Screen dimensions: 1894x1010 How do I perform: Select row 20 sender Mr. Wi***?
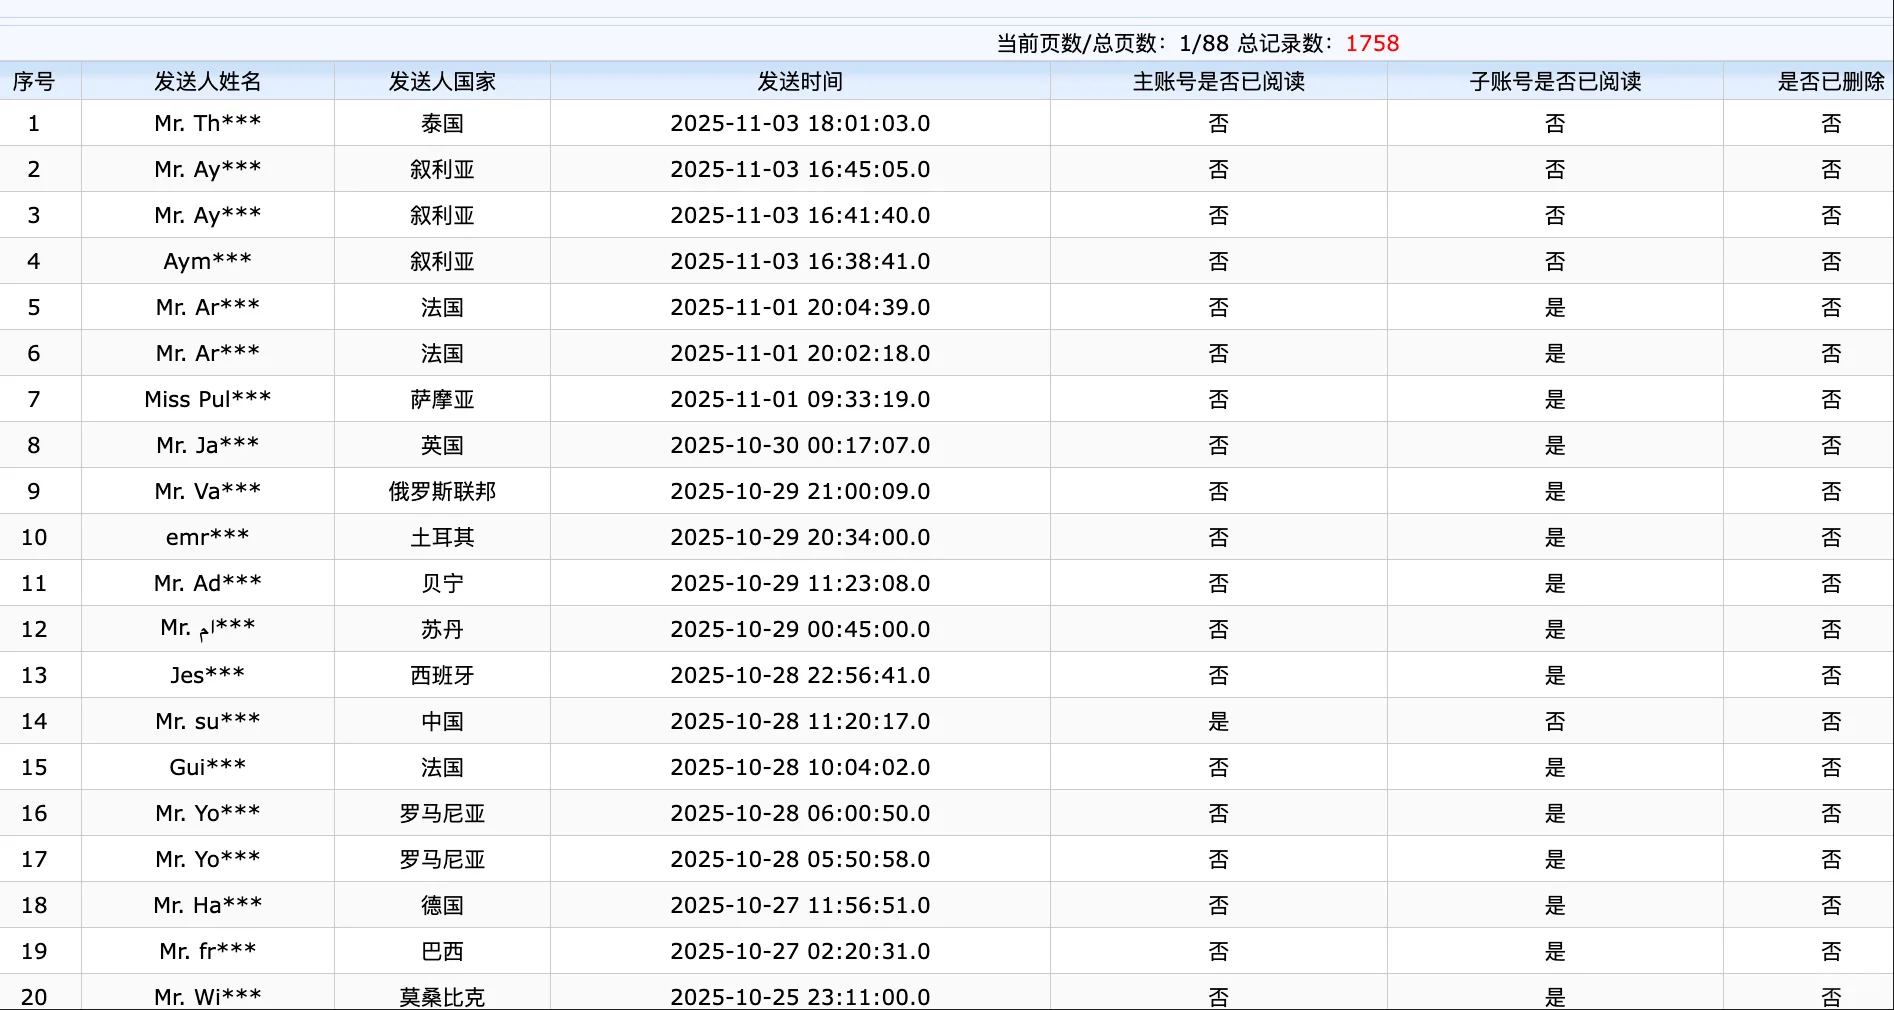point(206,996)
